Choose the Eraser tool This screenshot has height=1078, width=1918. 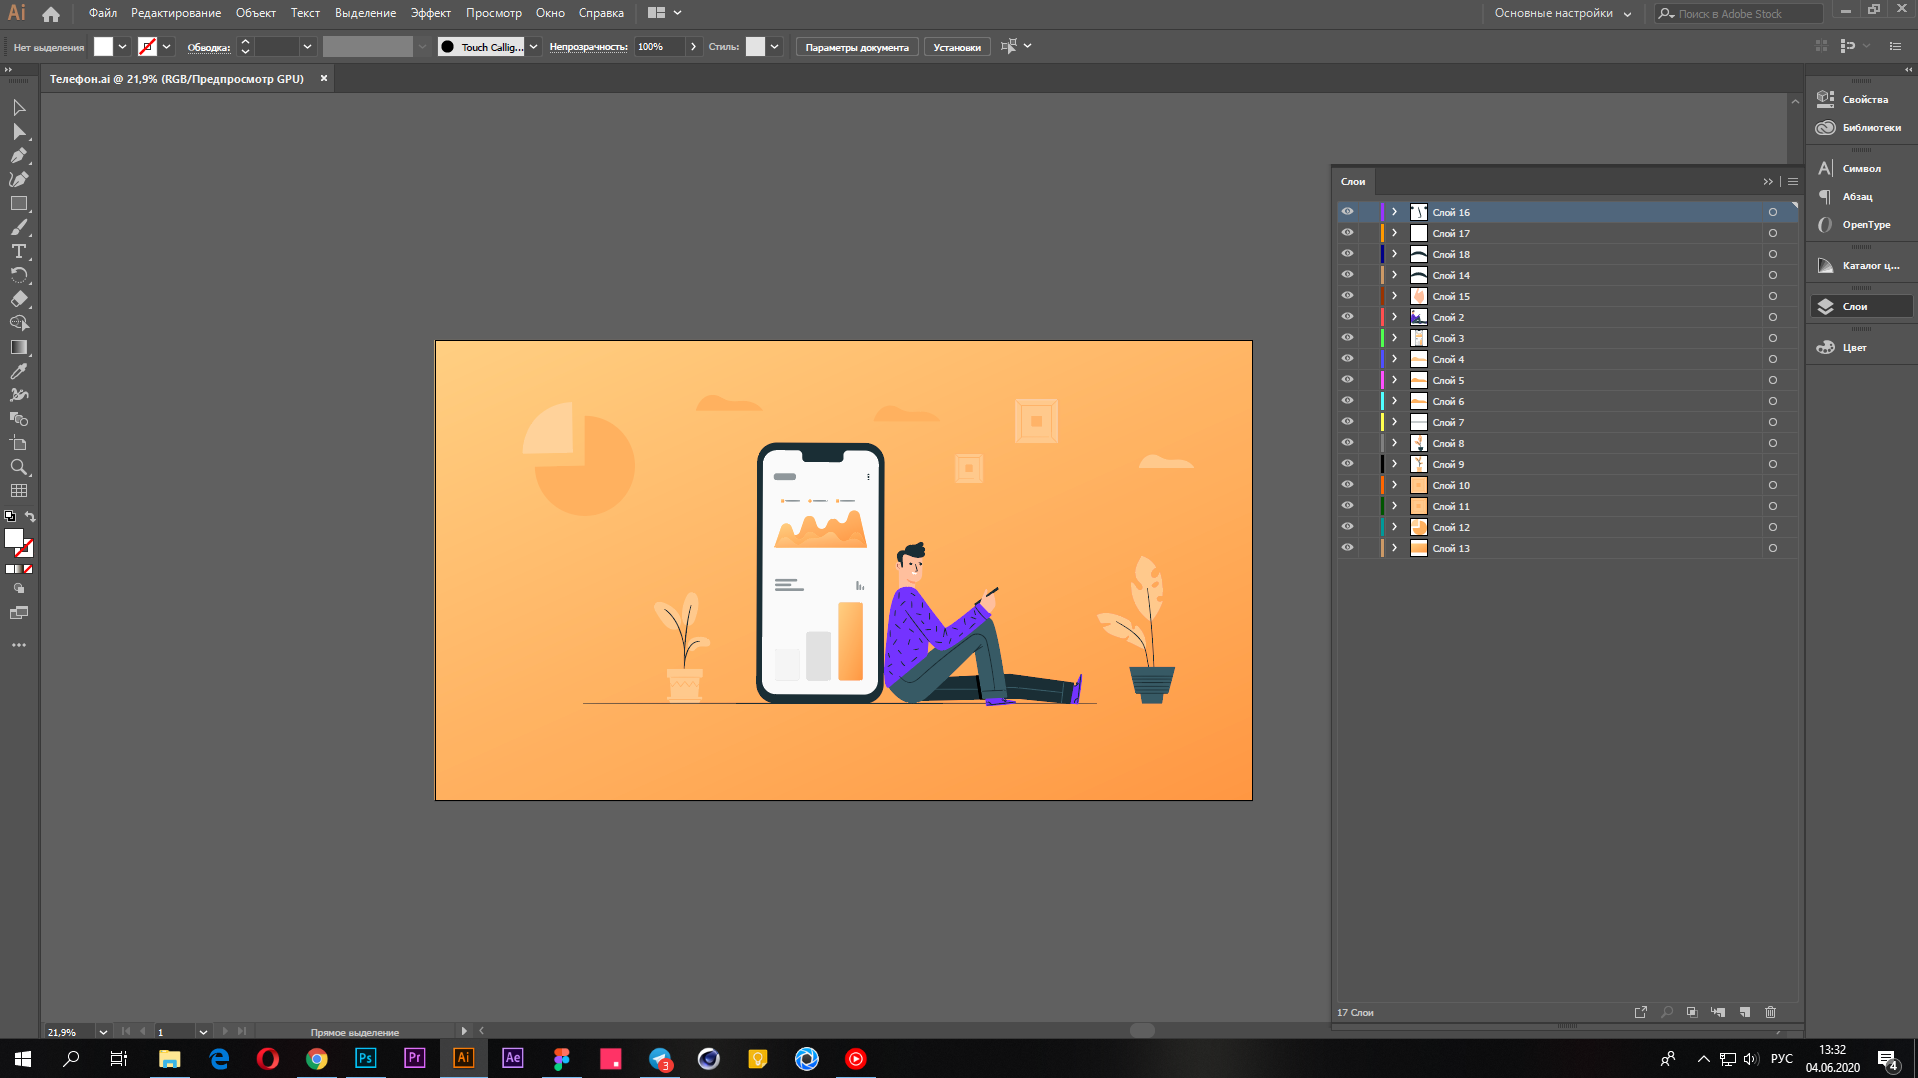point(18,300)
